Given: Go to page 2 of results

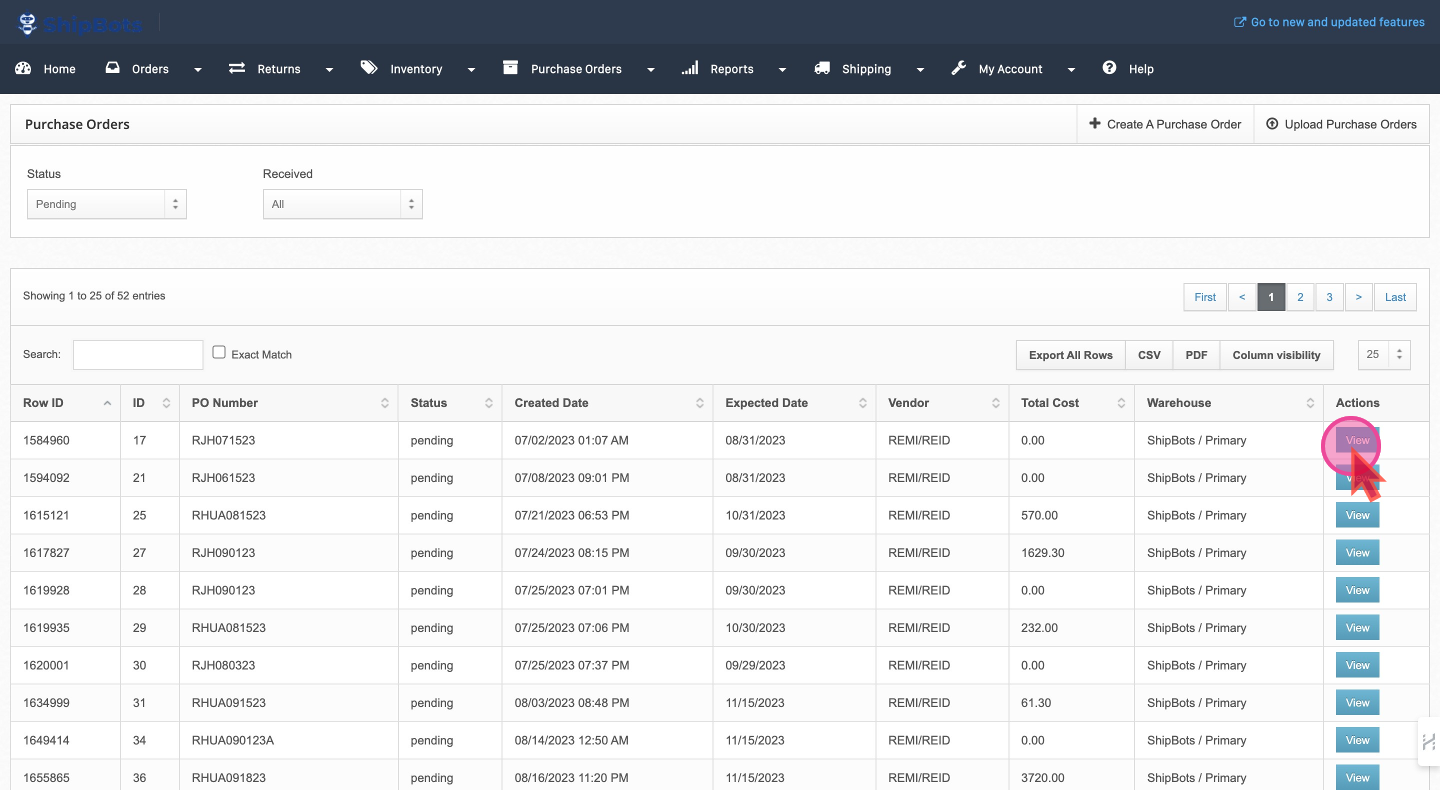Looking at the screenshot, I should 1300,297.
